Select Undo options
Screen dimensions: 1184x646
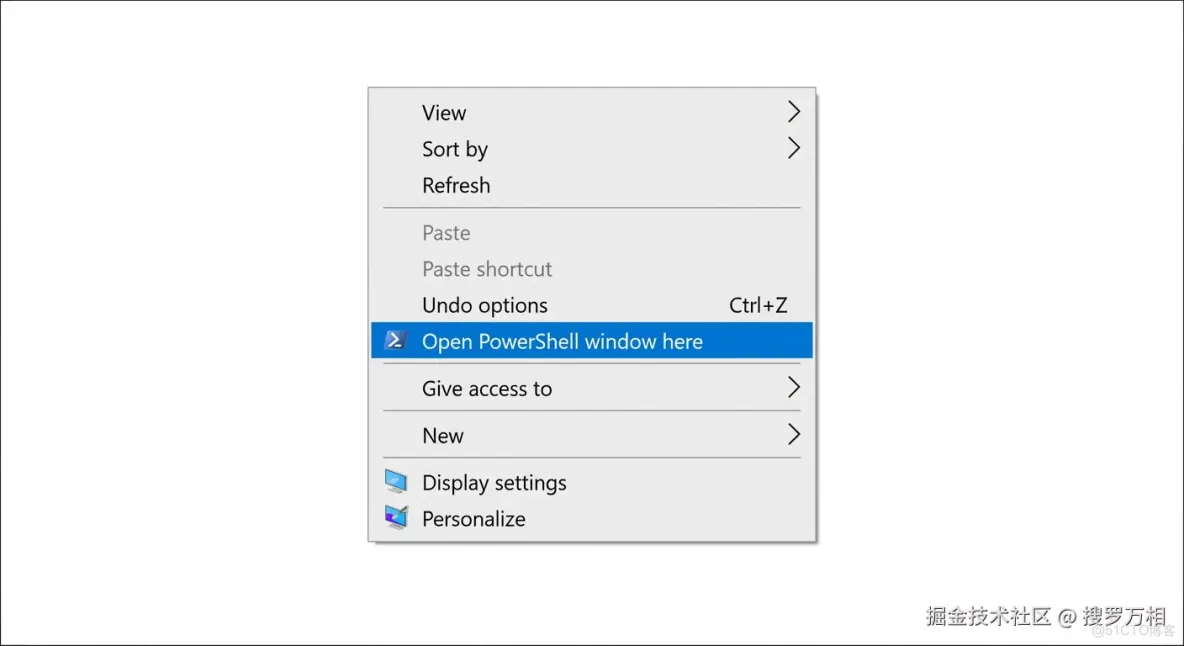pos(485,305)
